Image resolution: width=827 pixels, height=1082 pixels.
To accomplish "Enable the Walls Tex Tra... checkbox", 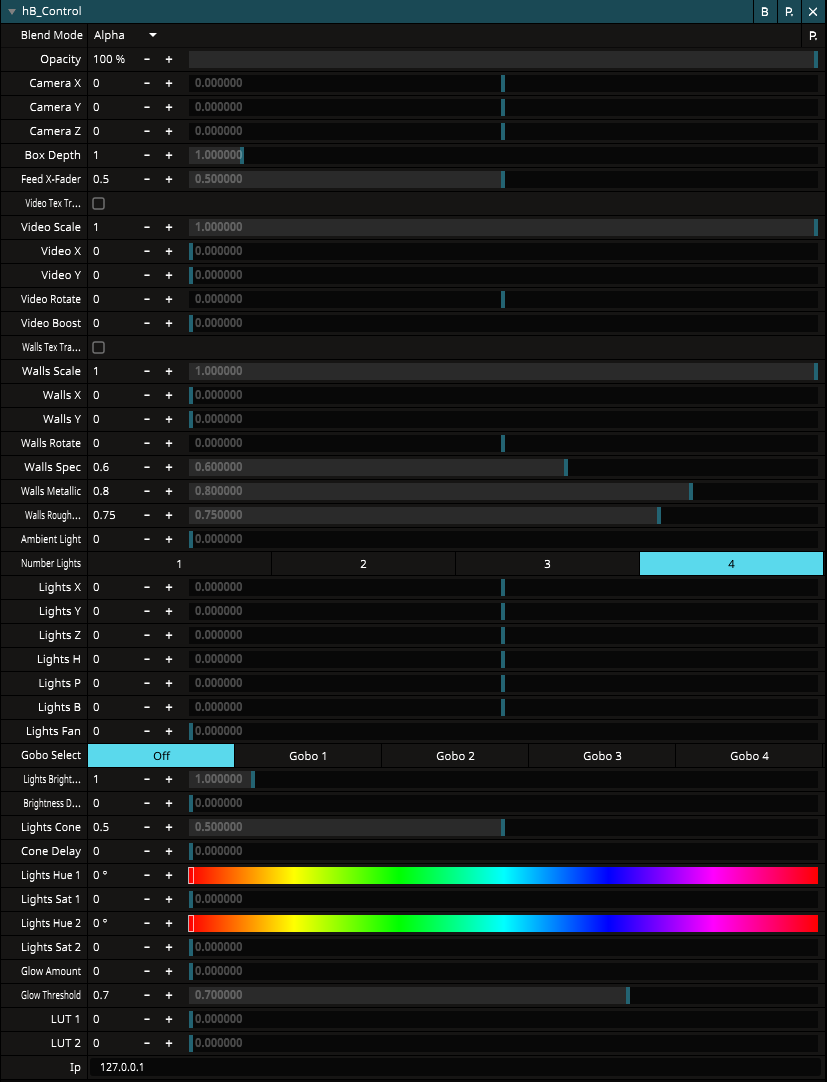I will click(99, 347).
